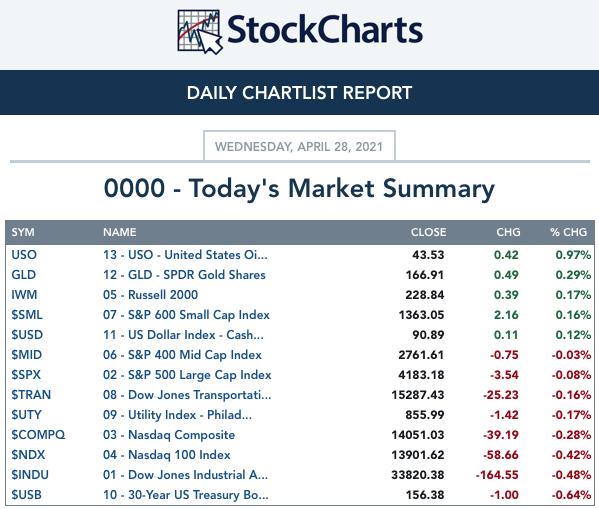Click the CLOSE column header

[428, 232]
